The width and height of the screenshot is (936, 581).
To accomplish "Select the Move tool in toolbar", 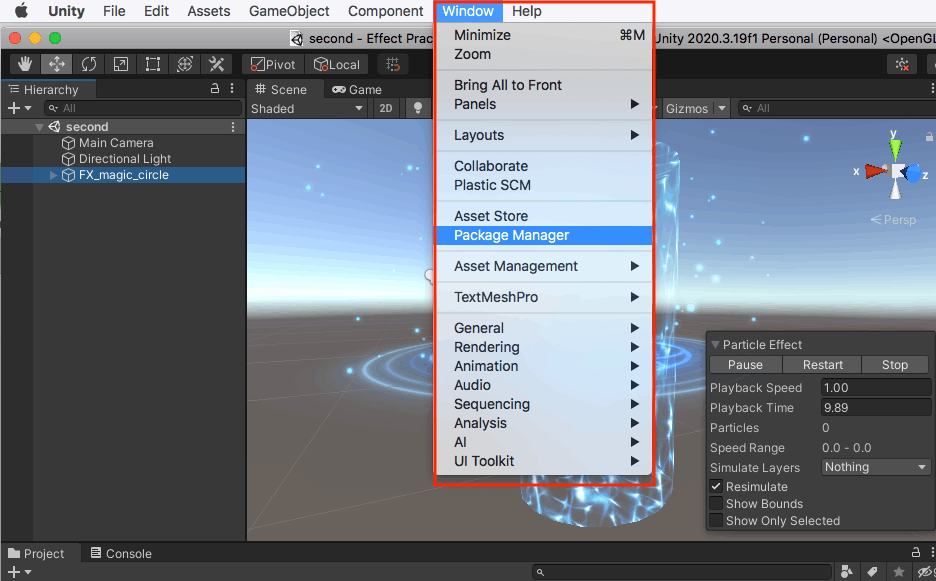I will 57,64.
